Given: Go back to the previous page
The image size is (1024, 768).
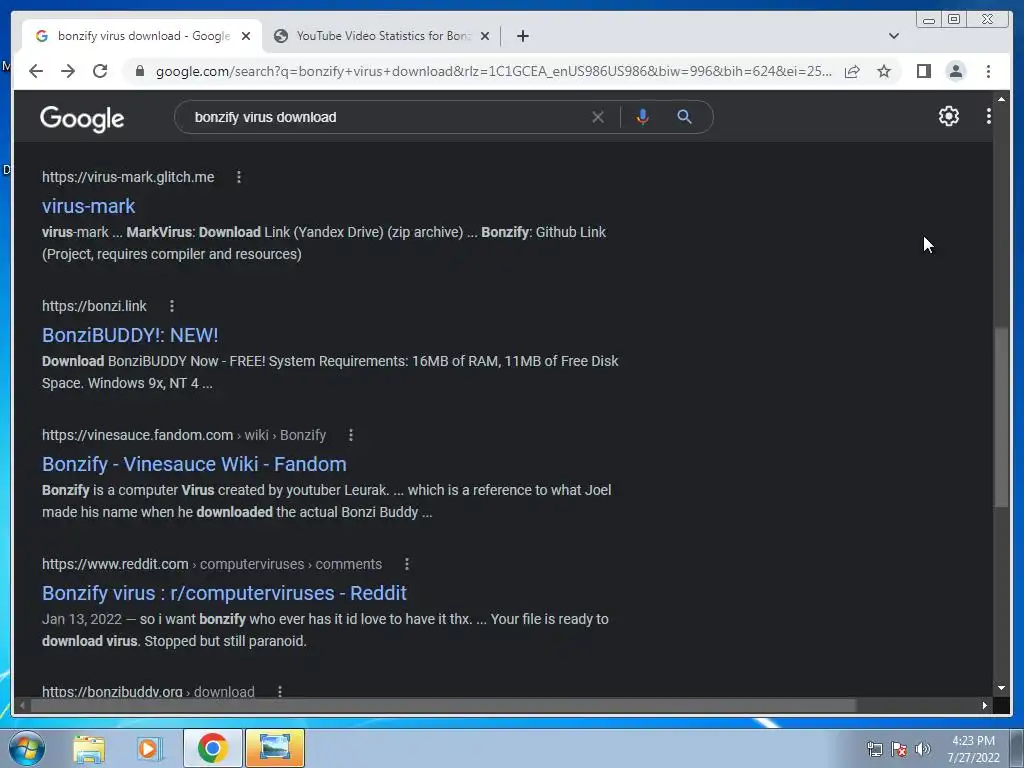Looking at the screenshot, I should tap(36, 71).
